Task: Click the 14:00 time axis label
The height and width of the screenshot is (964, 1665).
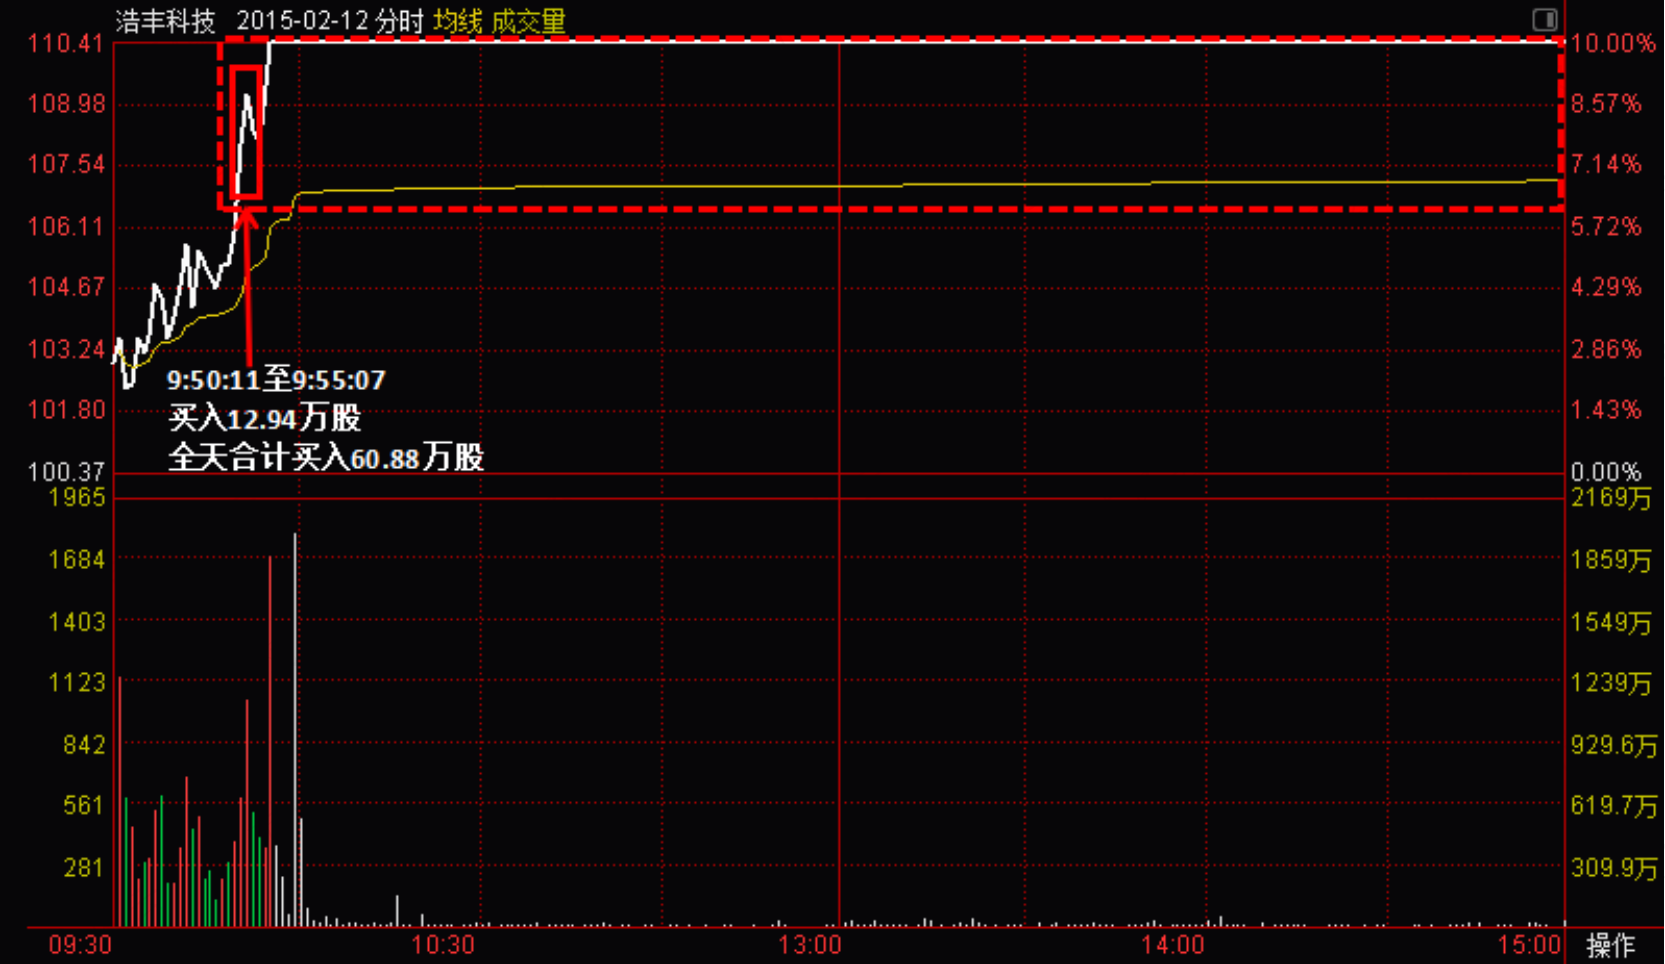Action: tap(1173, 945)
